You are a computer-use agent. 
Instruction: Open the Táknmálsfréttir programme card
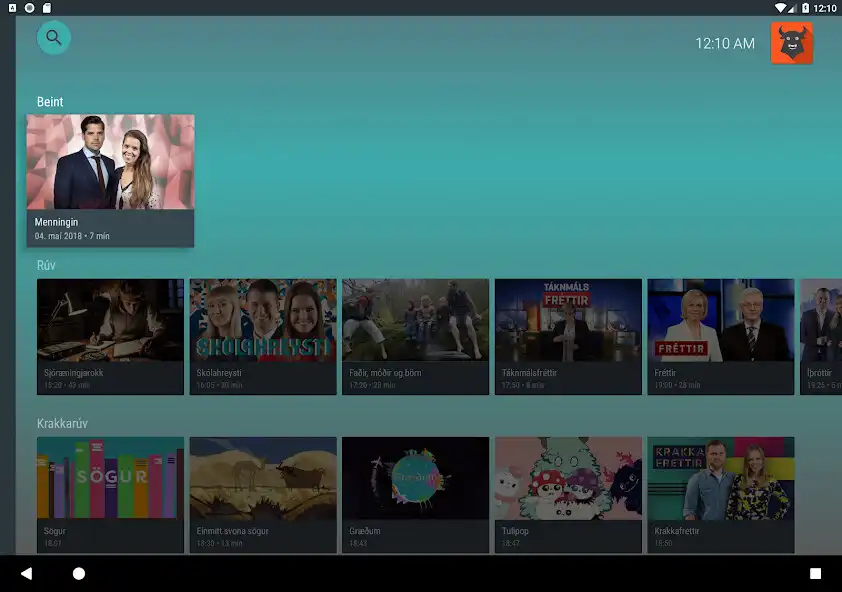pos(568,337)
